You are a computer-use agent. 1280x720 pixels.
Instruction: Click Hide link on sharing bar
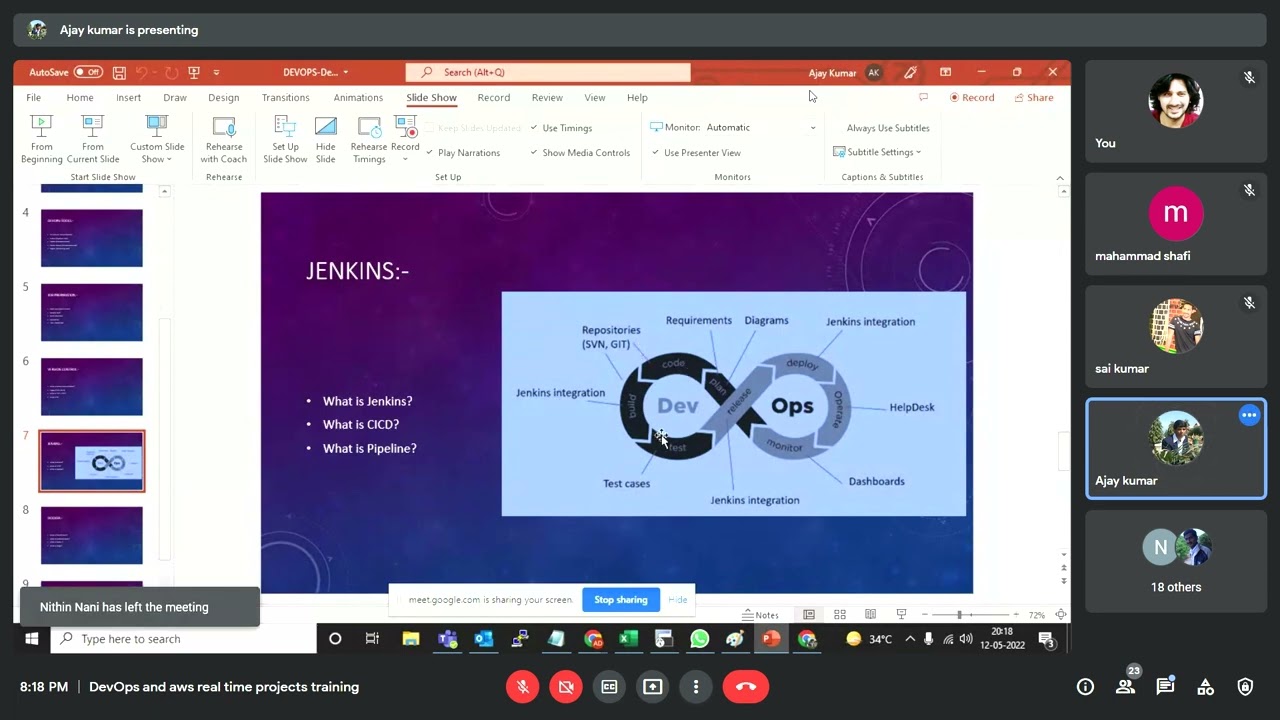point(677,600)
